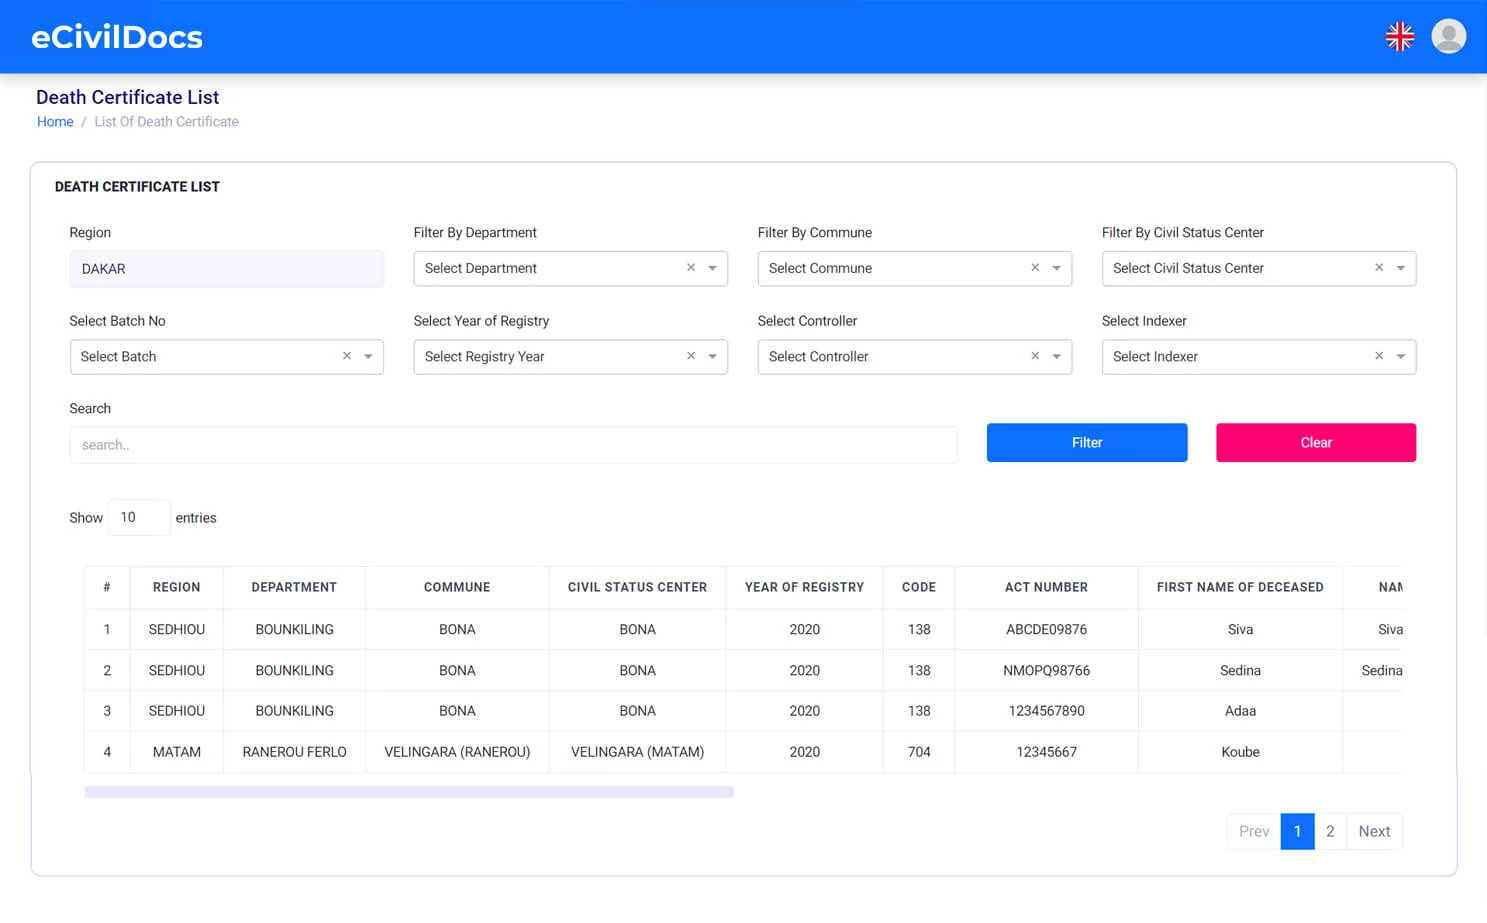The height and width of the screenshot is (923, 1487).
Task: Expand the Select Commune dropdown
Action: pyautogui.click(x=1056, y=268)
